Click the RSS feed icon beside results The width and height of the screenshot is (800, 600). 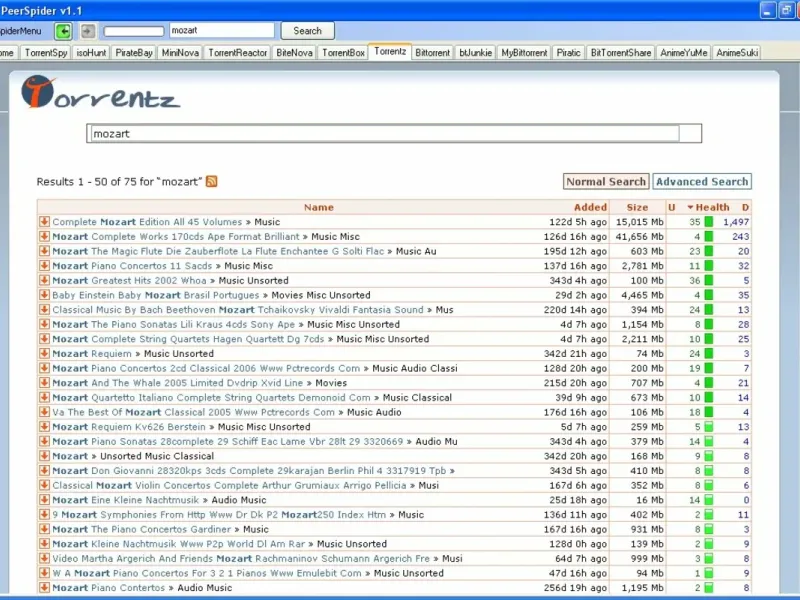(x=211, y=181)
